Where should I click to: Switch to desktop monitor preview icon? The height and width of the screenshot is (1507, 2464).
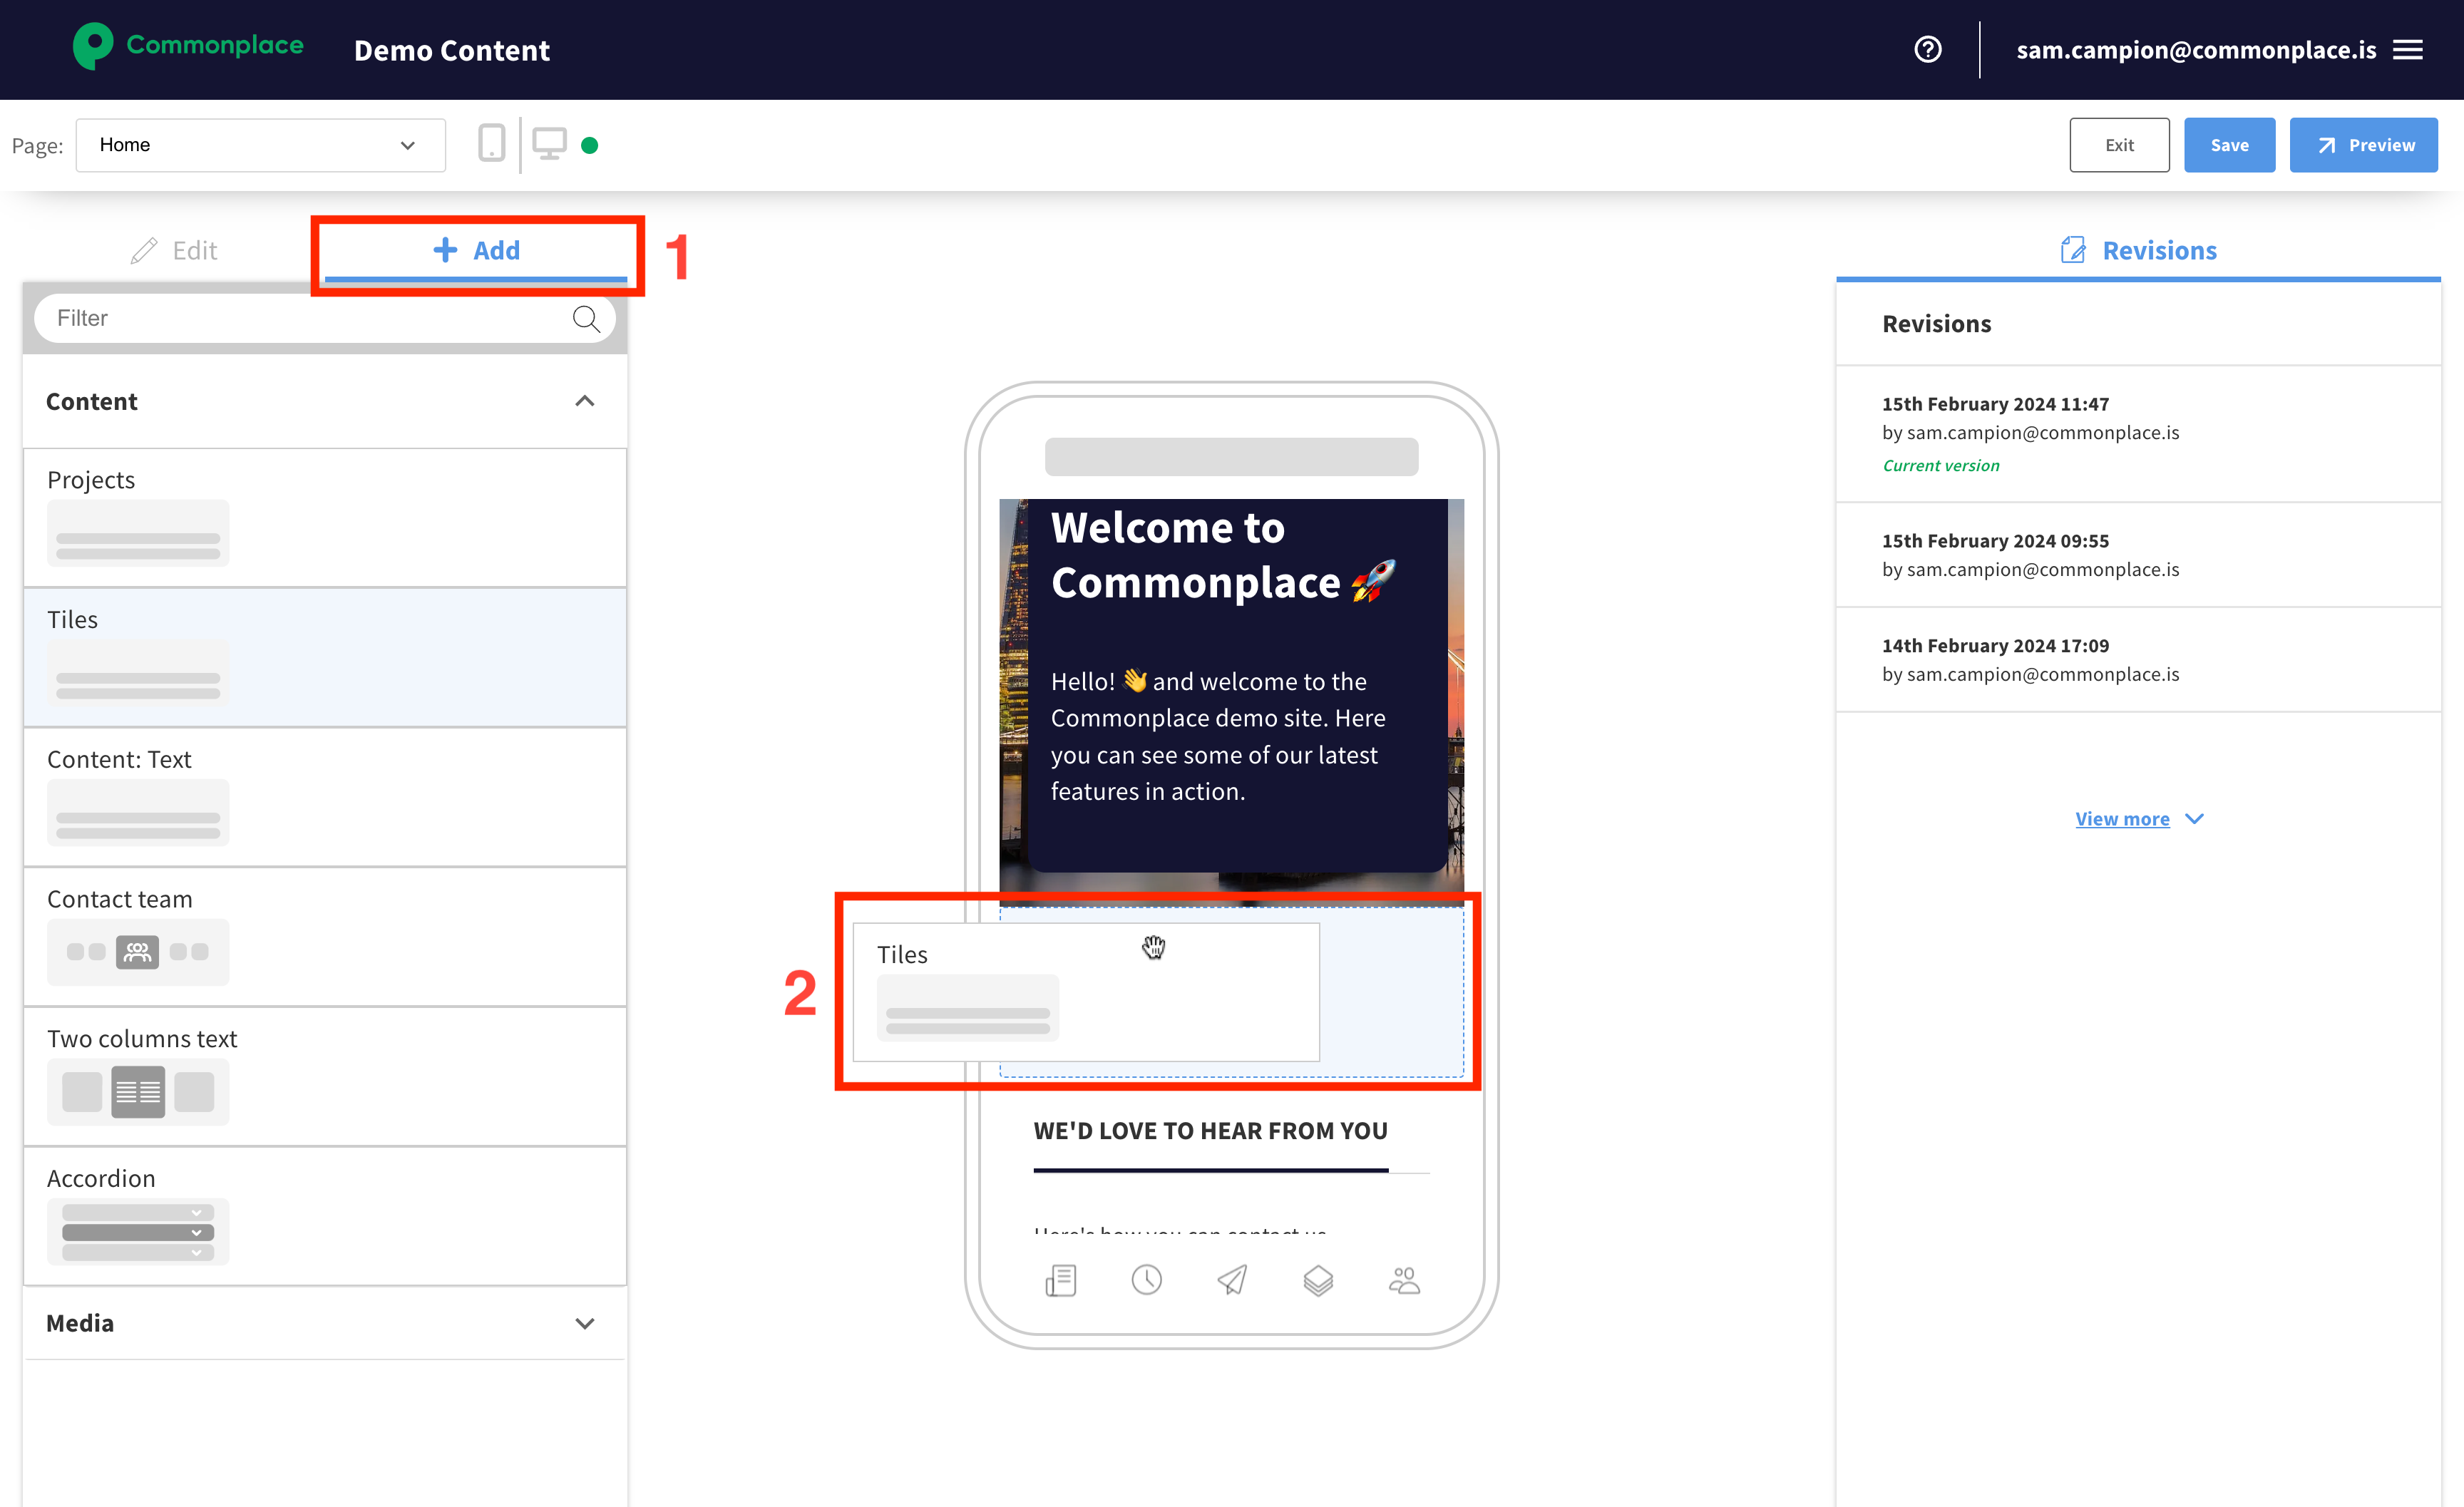click(x=549, y=144)
